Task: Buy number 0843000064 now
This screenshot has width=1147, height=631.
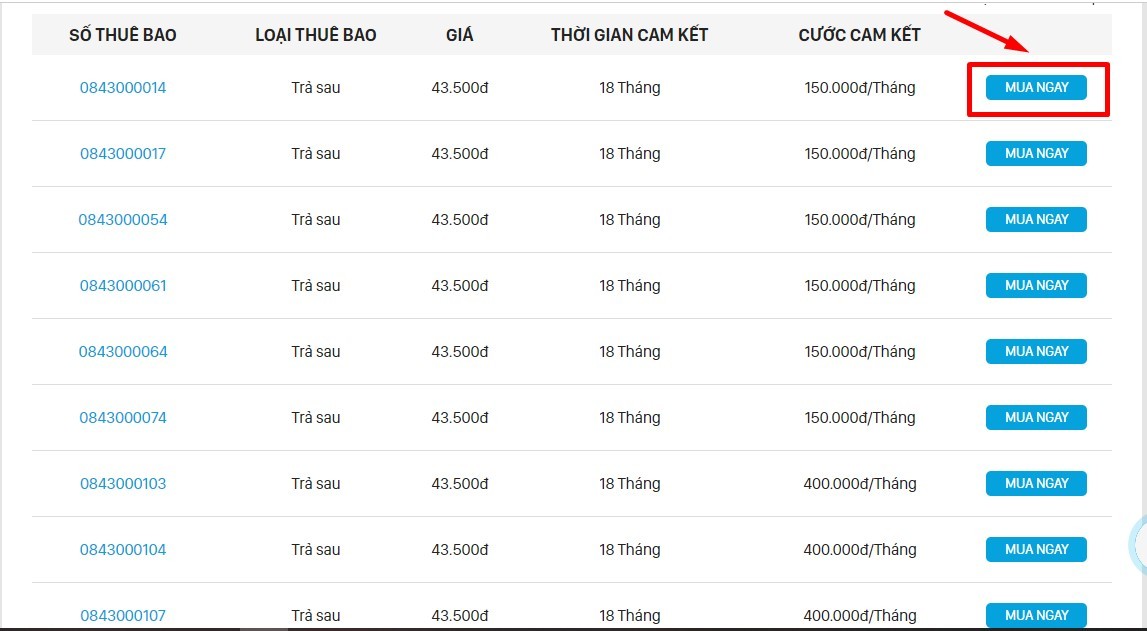Action: (1036, 352)
